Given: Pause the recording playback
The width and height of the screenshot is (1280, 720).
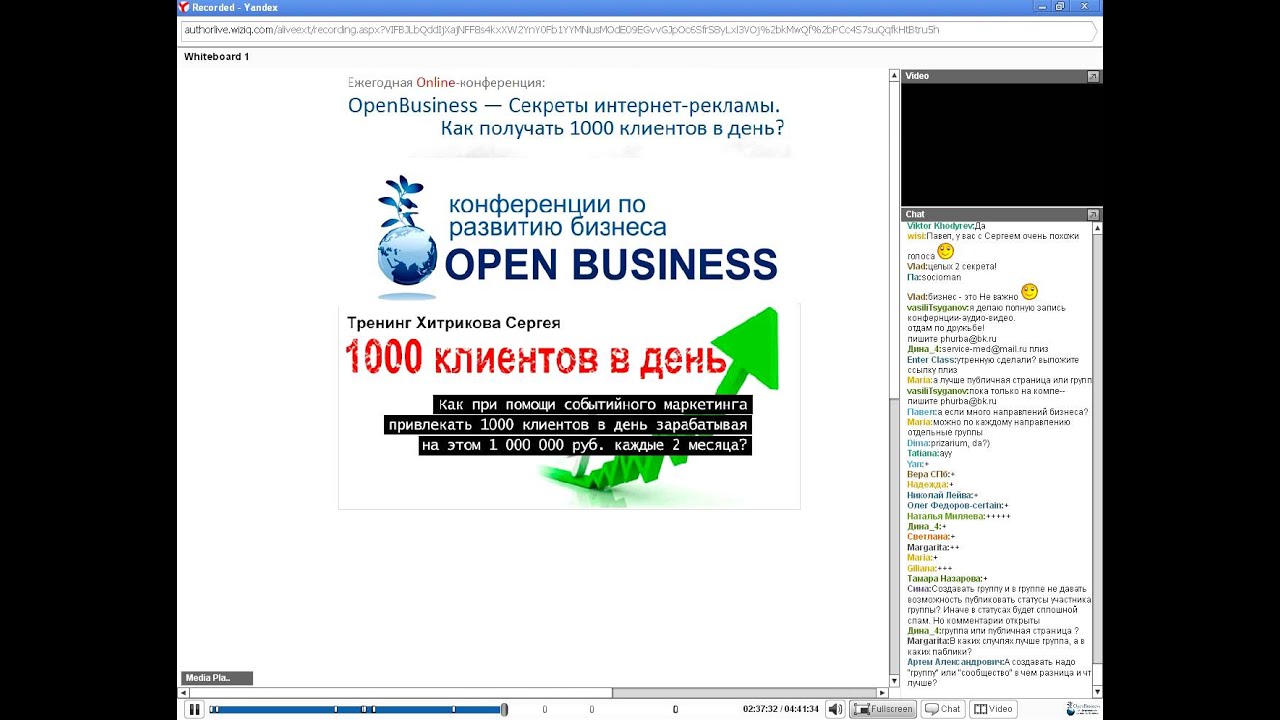Looking at the screenshot, I should pyautogui.click(x=195, y=709).
